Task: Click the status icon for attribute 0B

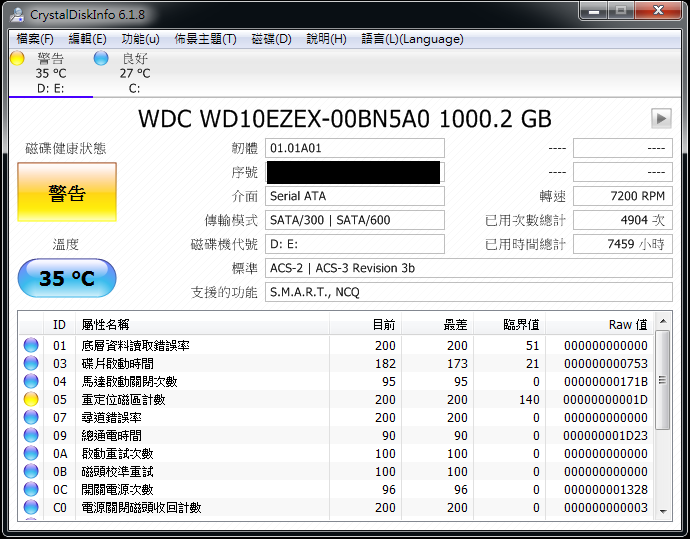Action: 31,472
